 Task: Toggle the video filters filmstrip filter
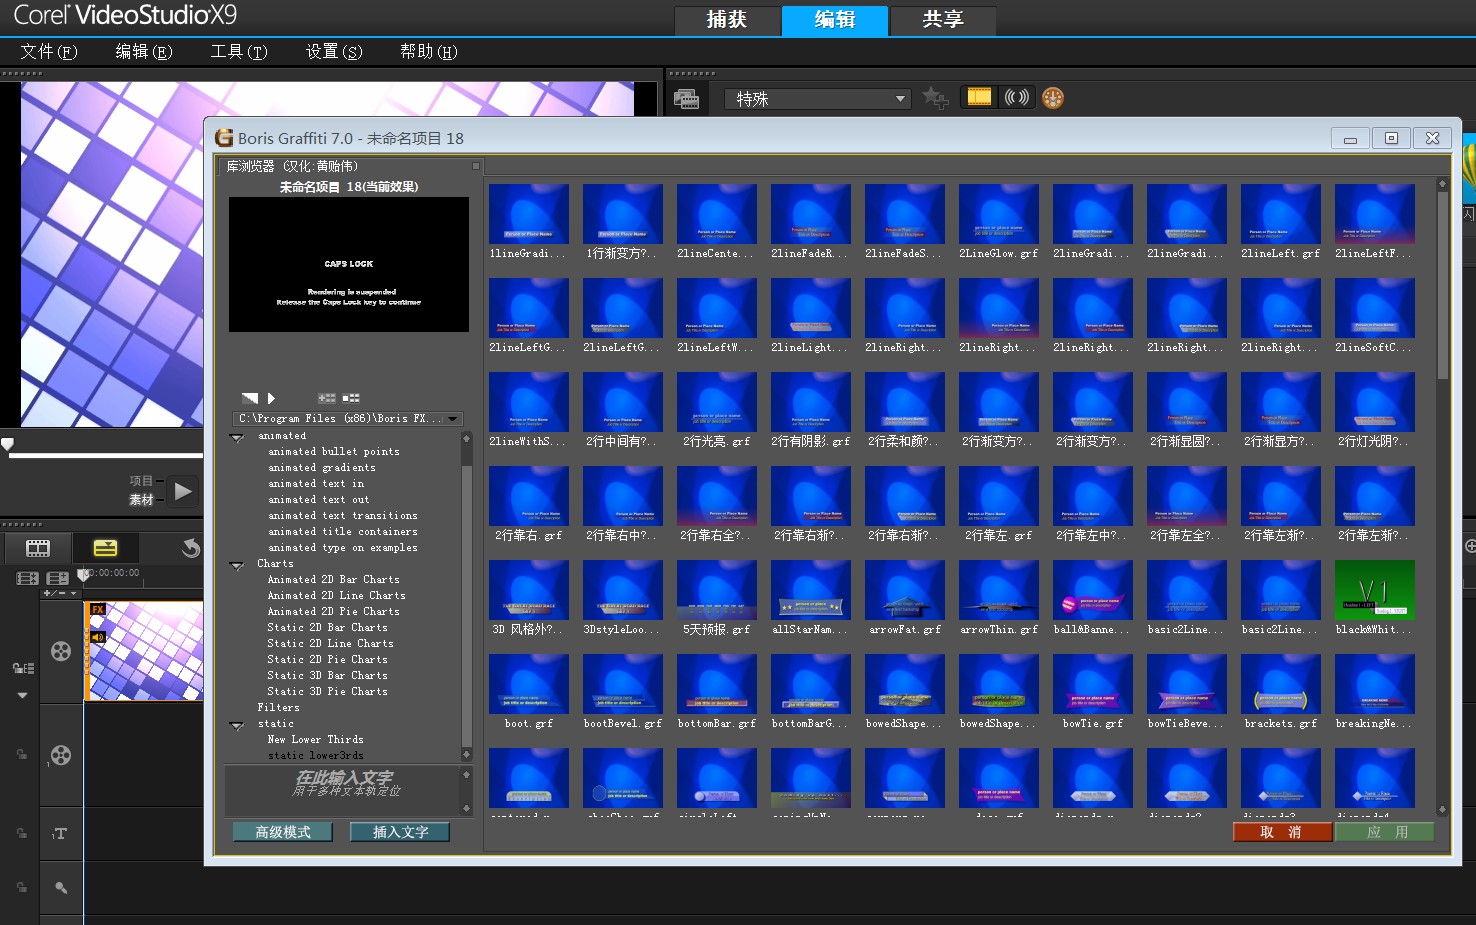(x=979, y=97)
